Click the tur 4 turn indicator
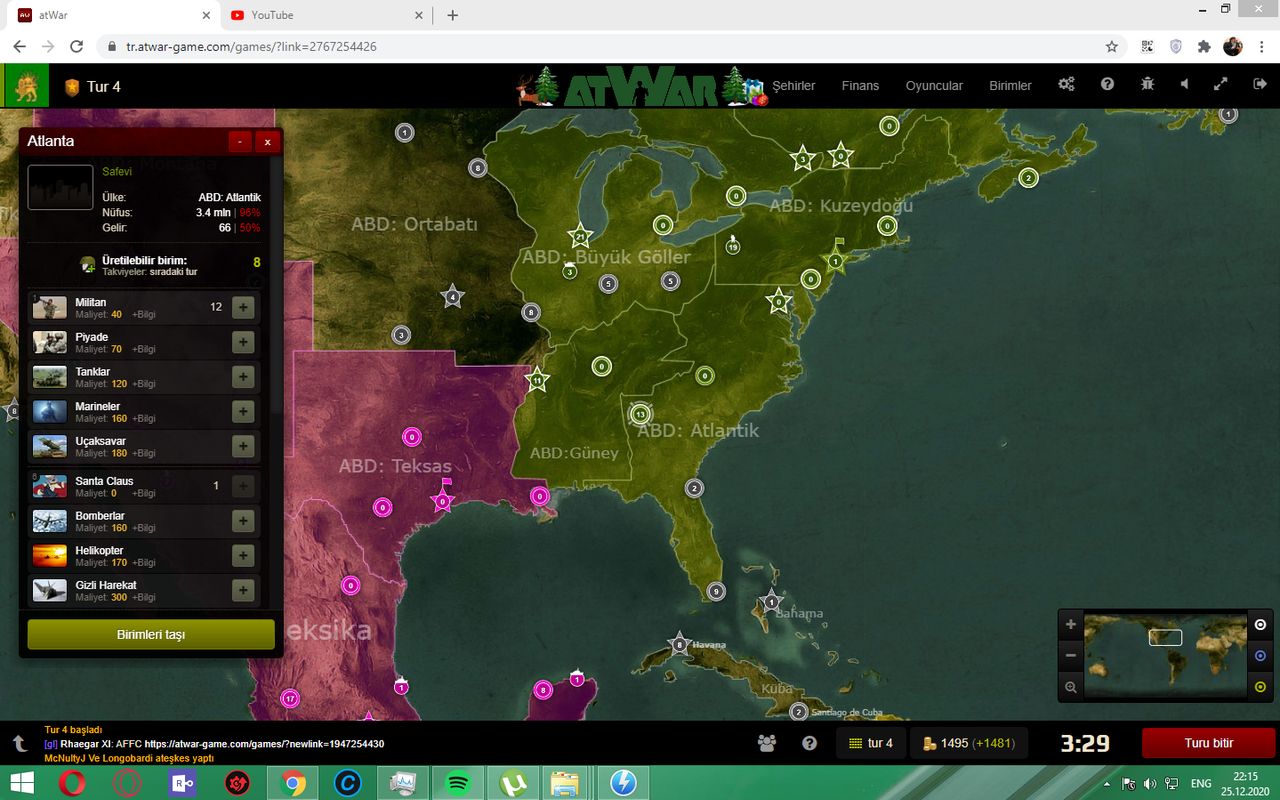 pyautogui.click(x=870, y=743)
